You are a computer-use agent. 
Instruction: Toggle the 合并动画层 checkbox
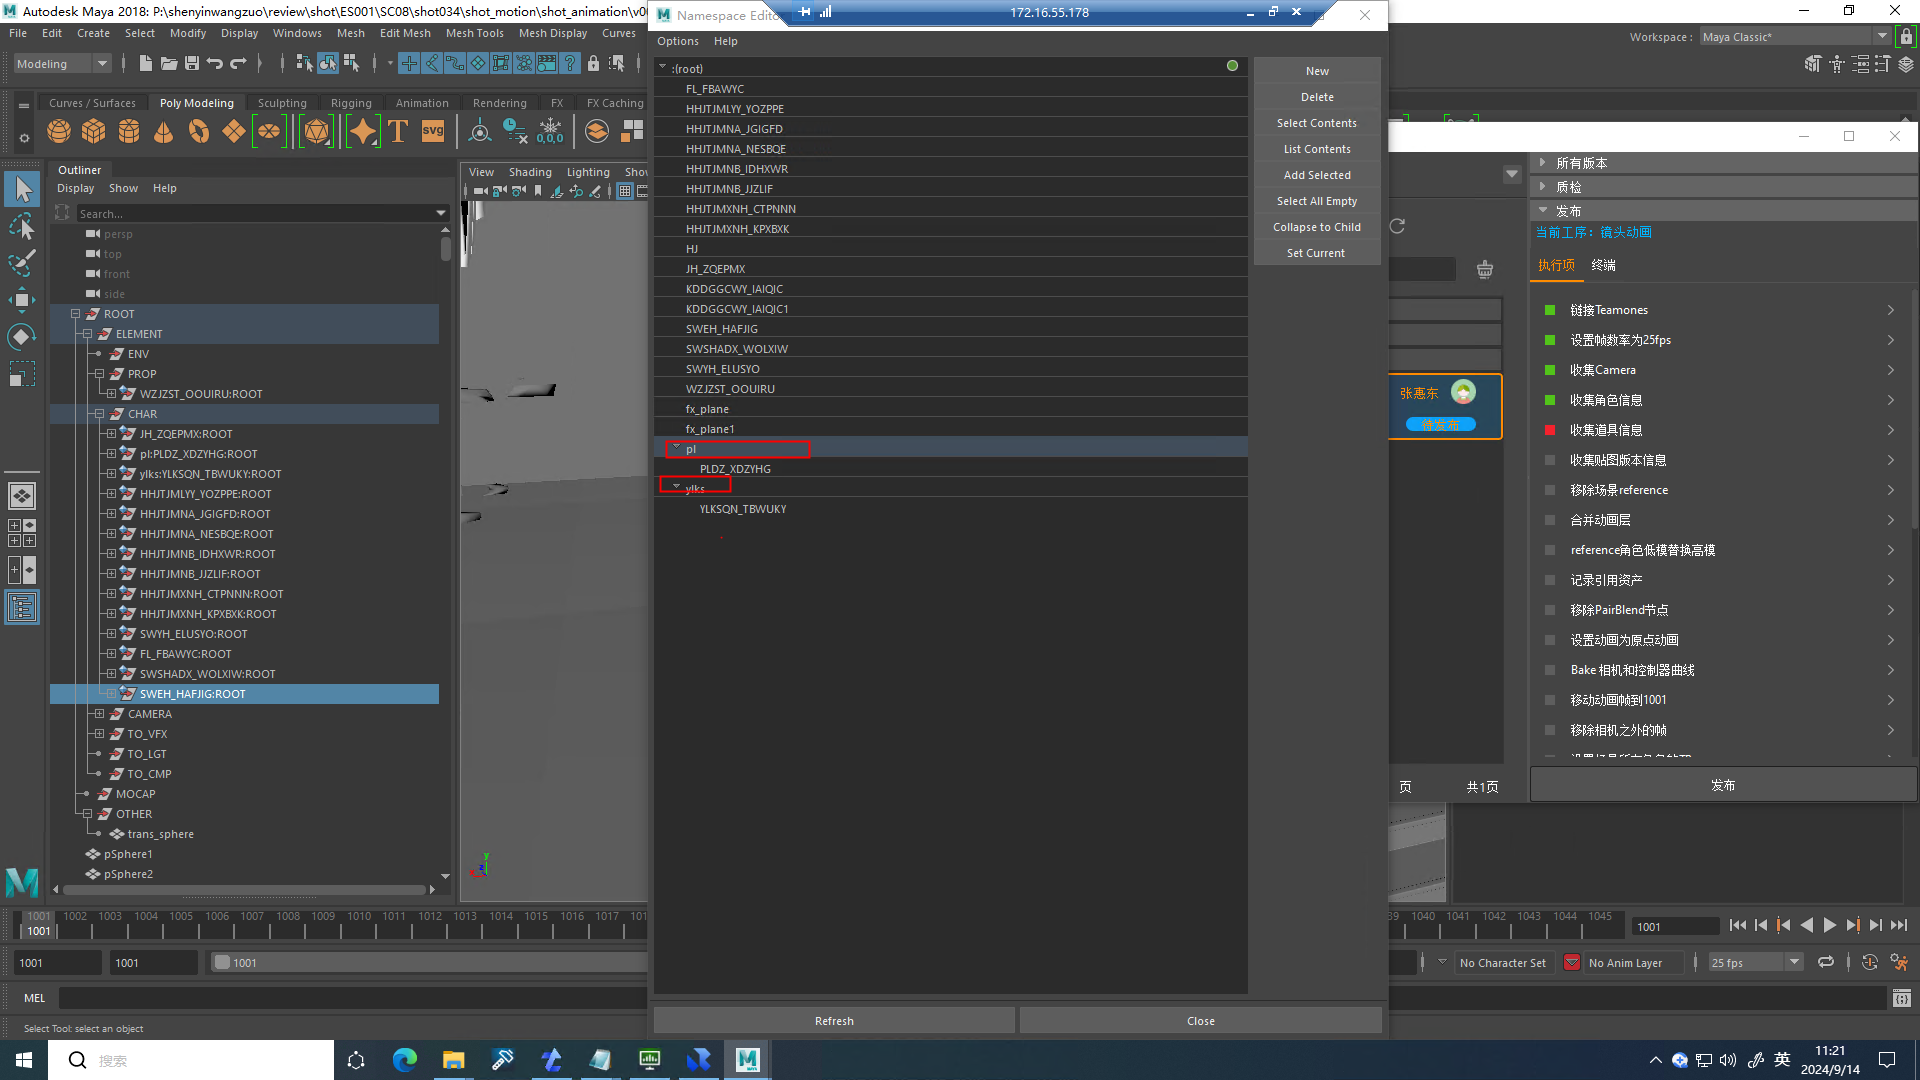[1550, 520]
